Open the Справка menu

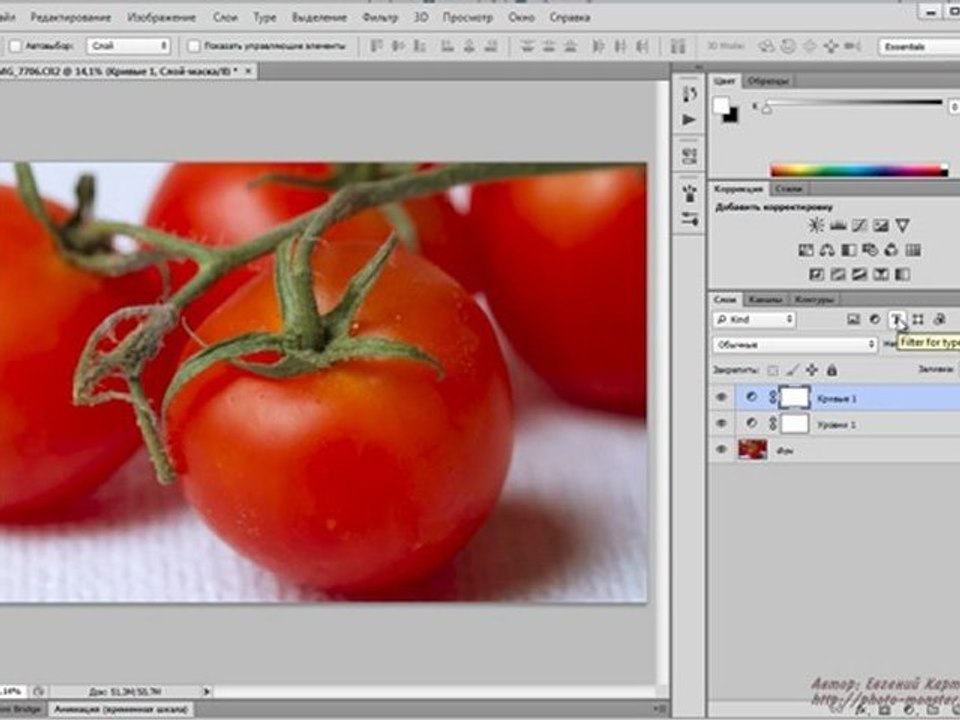(x=569, y=18)
